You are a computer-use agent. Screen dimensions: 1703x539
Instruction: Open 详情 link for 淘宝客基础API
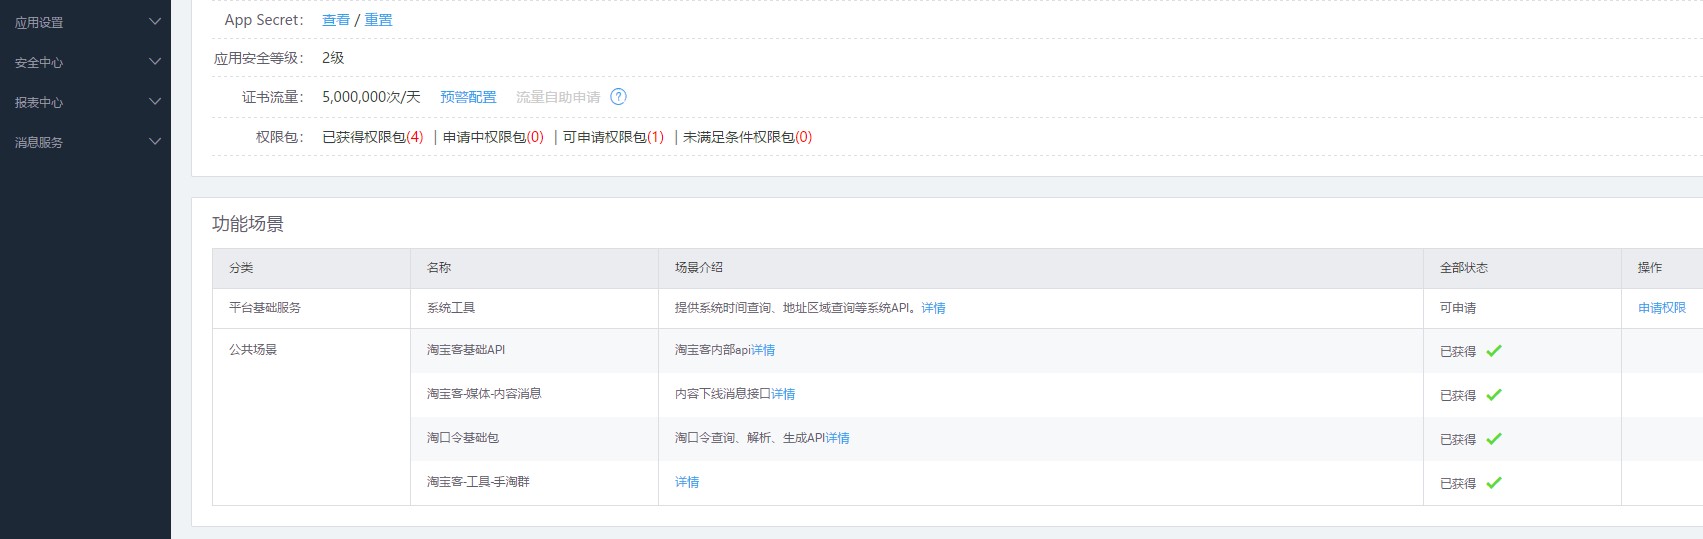coord(763,350)
